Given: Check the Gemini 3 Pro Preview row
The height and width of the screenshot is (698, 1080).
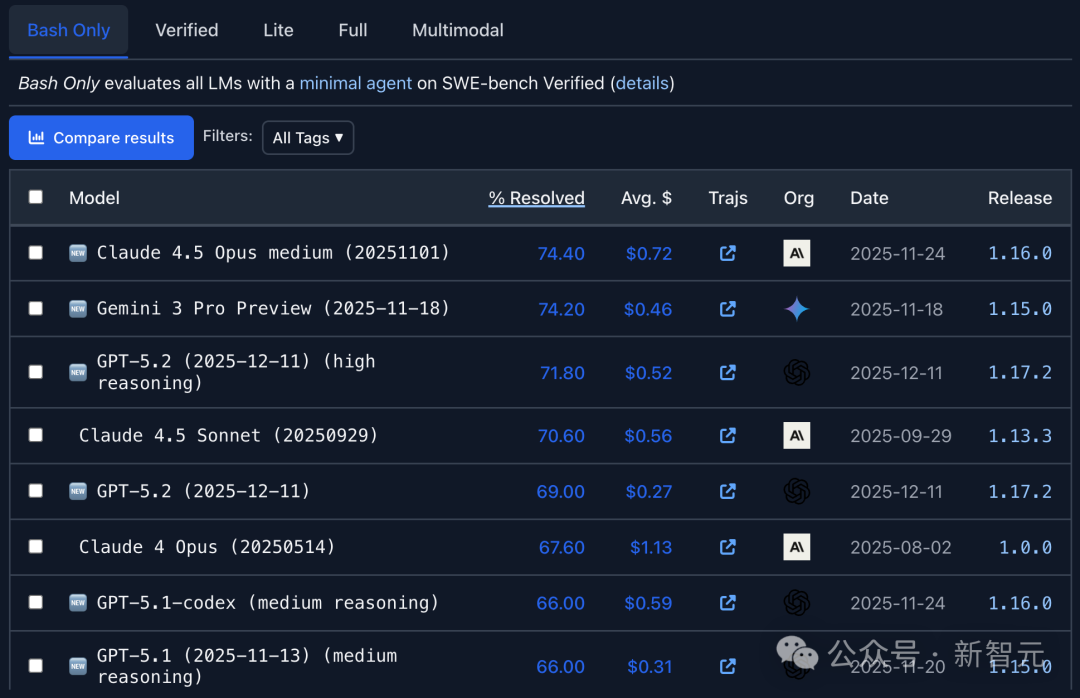Looking at the screenshot, I should point(36,309).
